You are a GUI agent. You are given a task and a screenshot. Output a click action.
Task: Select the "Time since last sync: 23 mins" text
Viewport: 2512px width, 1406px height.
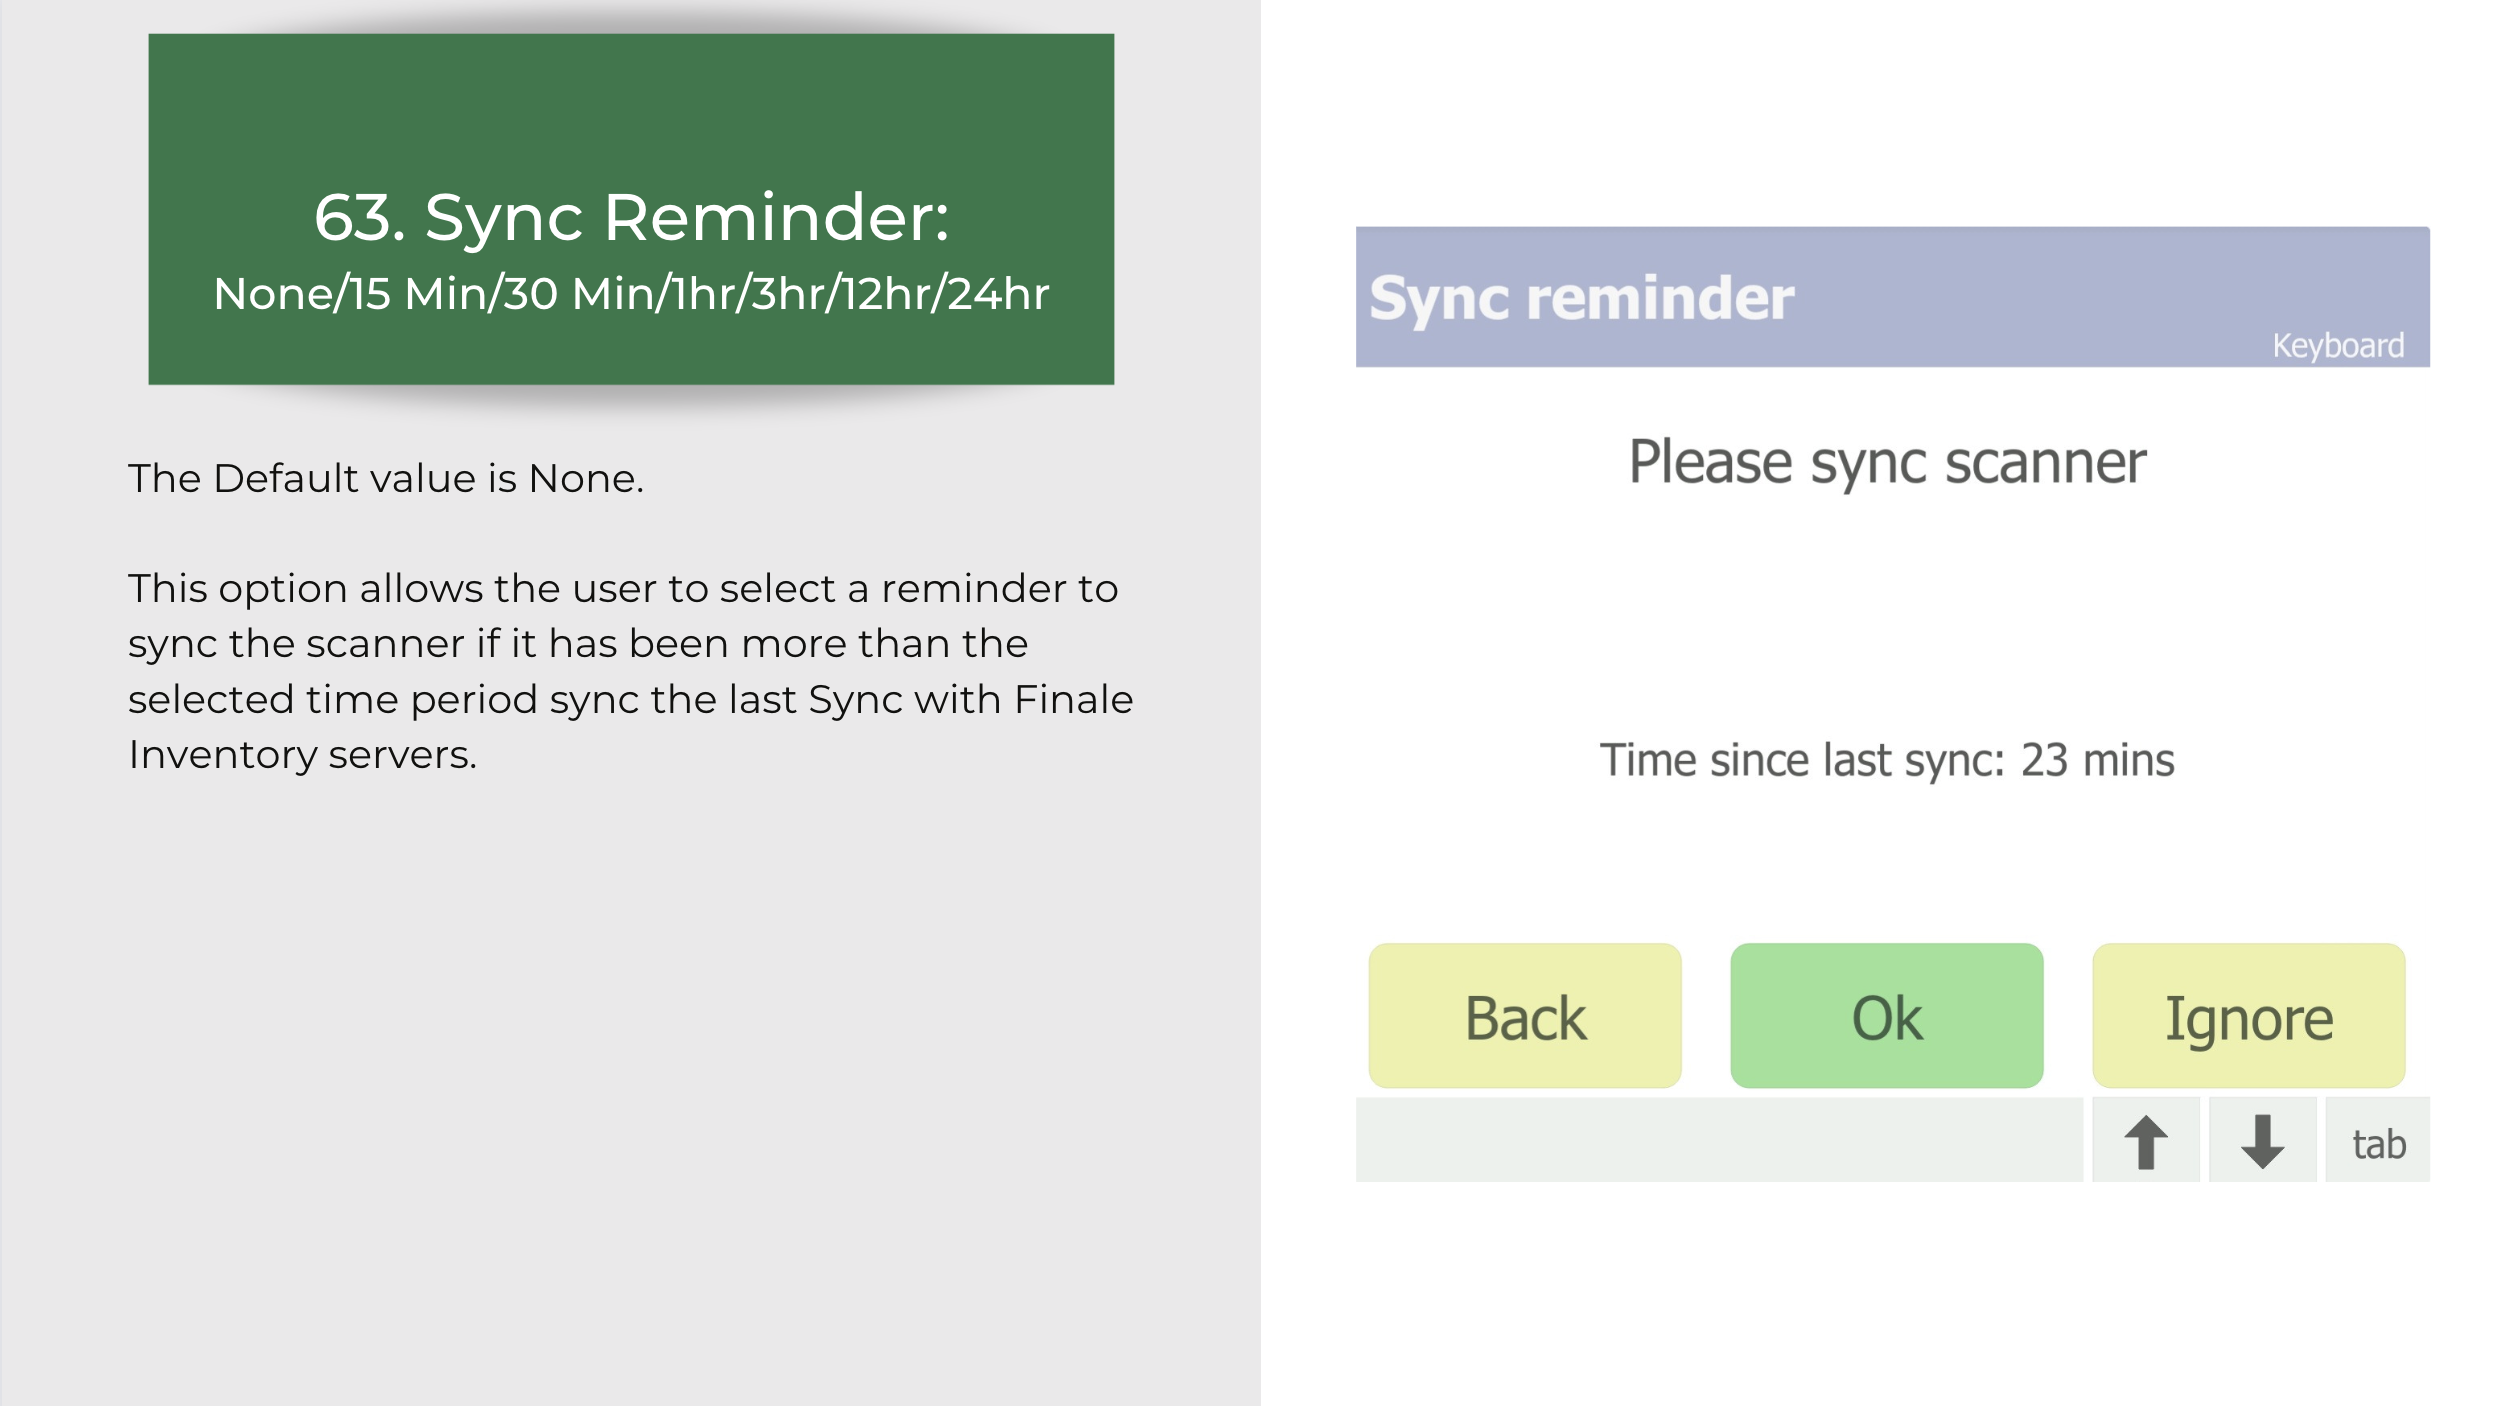1887,760
